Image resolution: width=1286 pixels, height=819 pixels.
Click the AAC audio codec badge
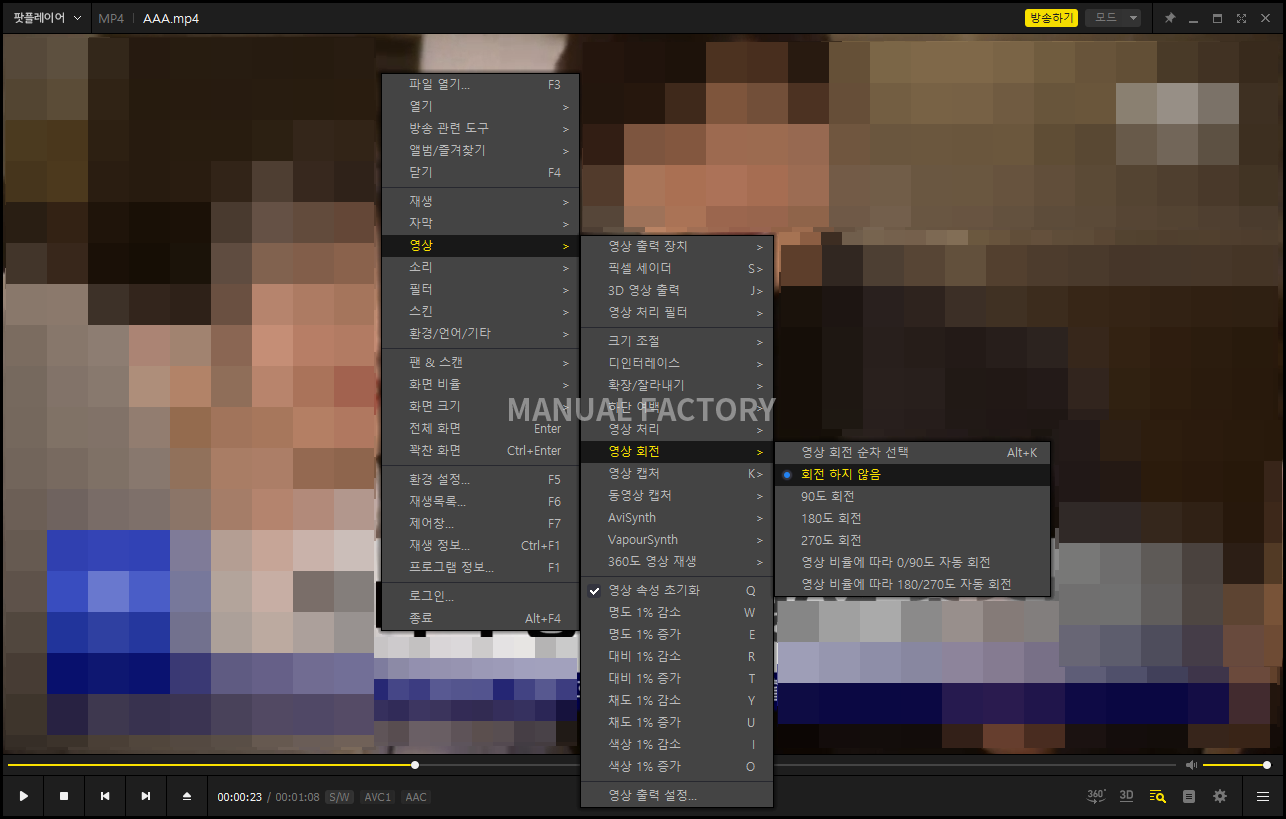(416, 797)
